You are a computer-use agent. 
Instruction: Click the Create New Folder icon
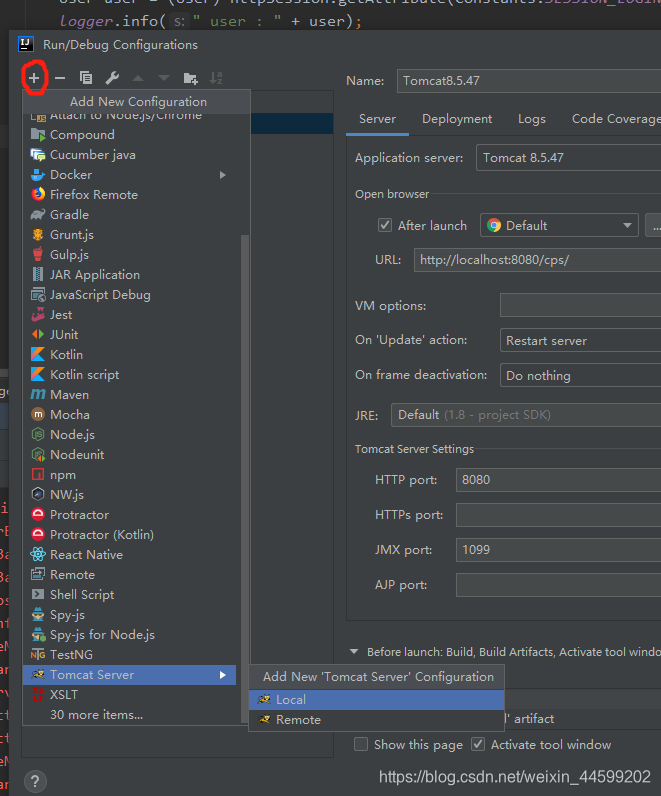point(190,78)
